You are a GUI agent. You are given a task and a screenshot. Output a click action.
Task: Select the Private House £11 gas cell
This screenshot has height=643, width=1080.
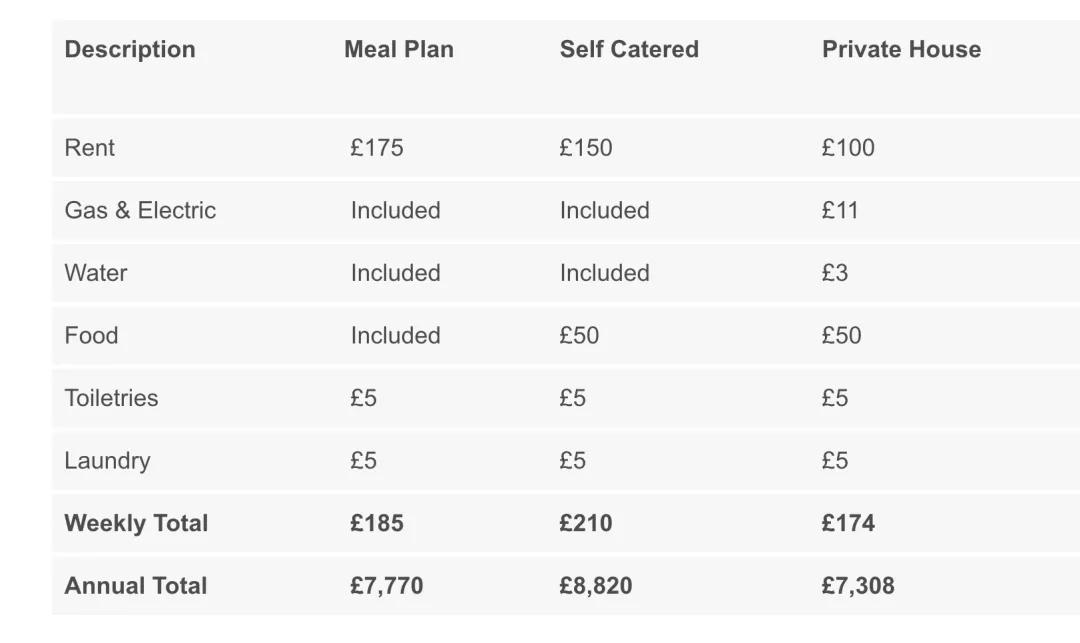click(x=840, y=211)
